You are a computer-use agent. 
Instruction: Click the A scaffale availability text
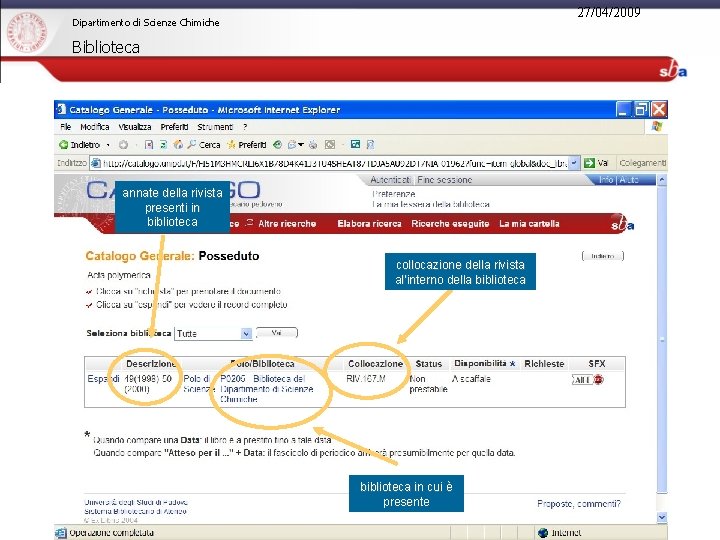(x=471, y=379)
